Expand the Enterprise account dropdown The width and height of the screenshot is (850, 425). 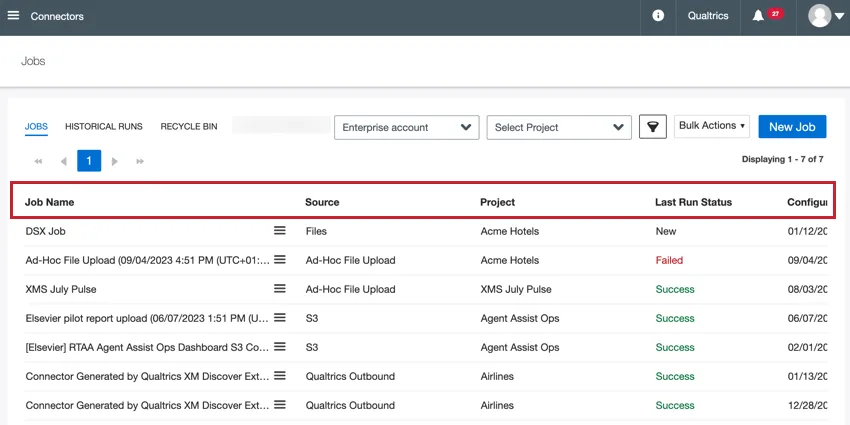click(405, 127)
